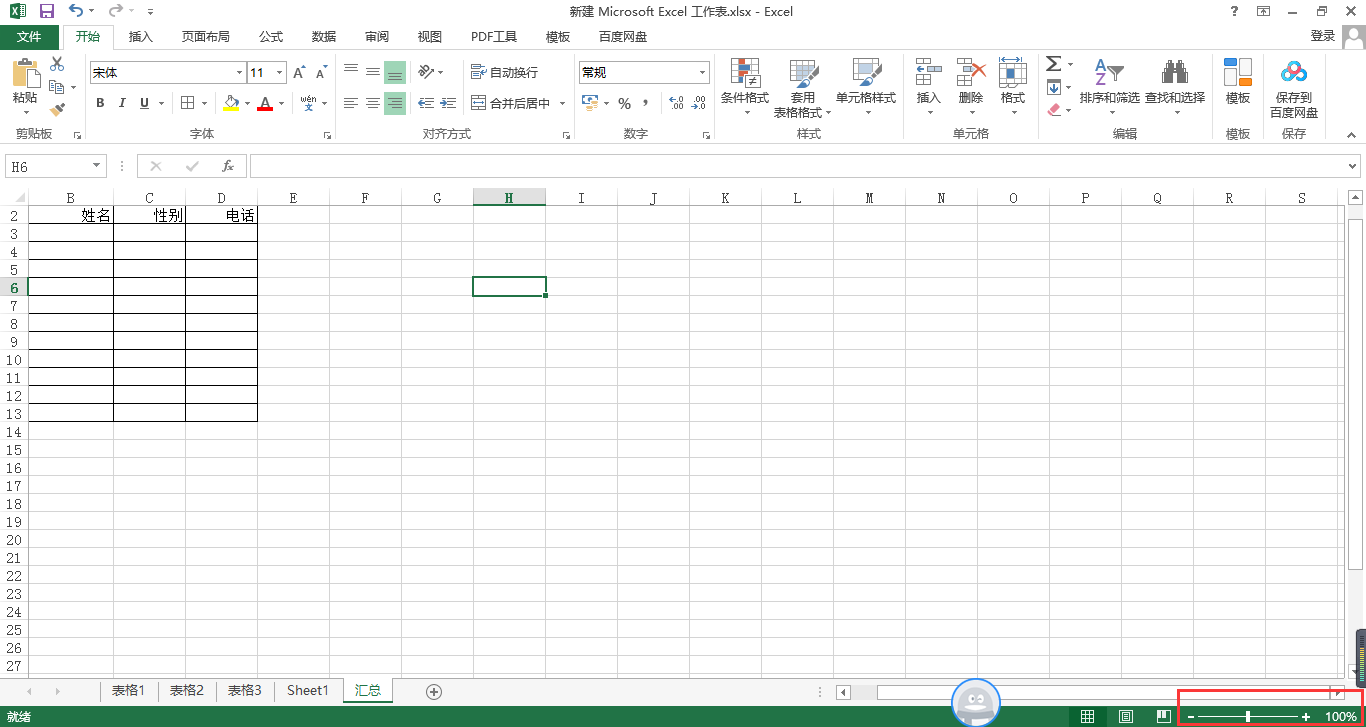Image resolution: width=1366 pixels, height=727 pixels.
Task: Apply percent style format
Action: pos(624,103)
